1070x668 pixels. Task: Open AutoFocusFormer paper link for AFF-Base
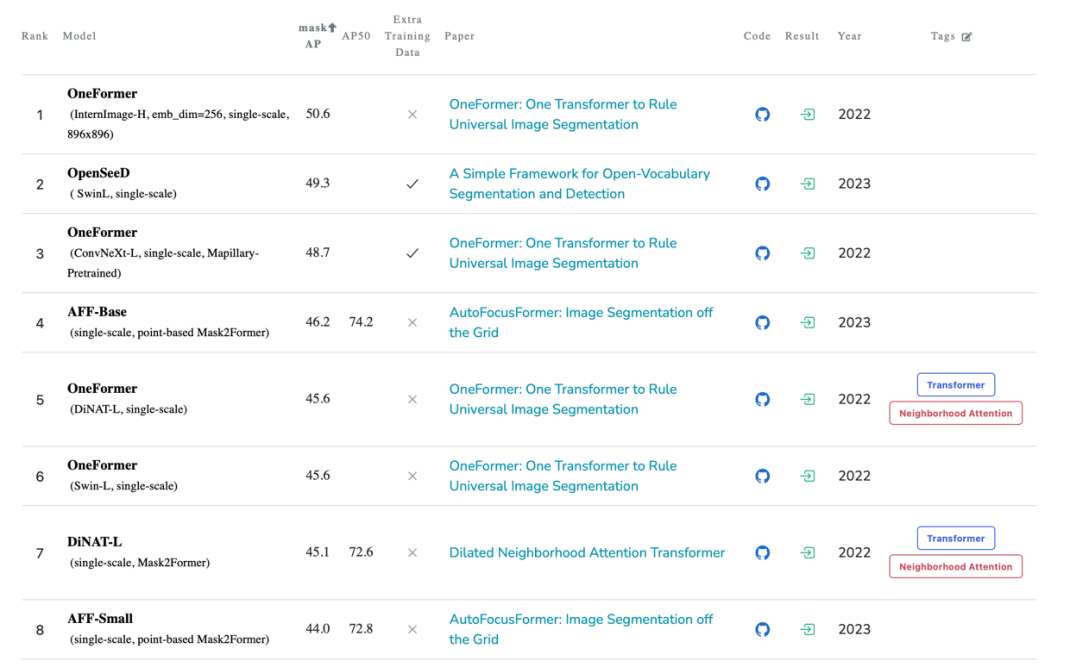tap(581, 313)
